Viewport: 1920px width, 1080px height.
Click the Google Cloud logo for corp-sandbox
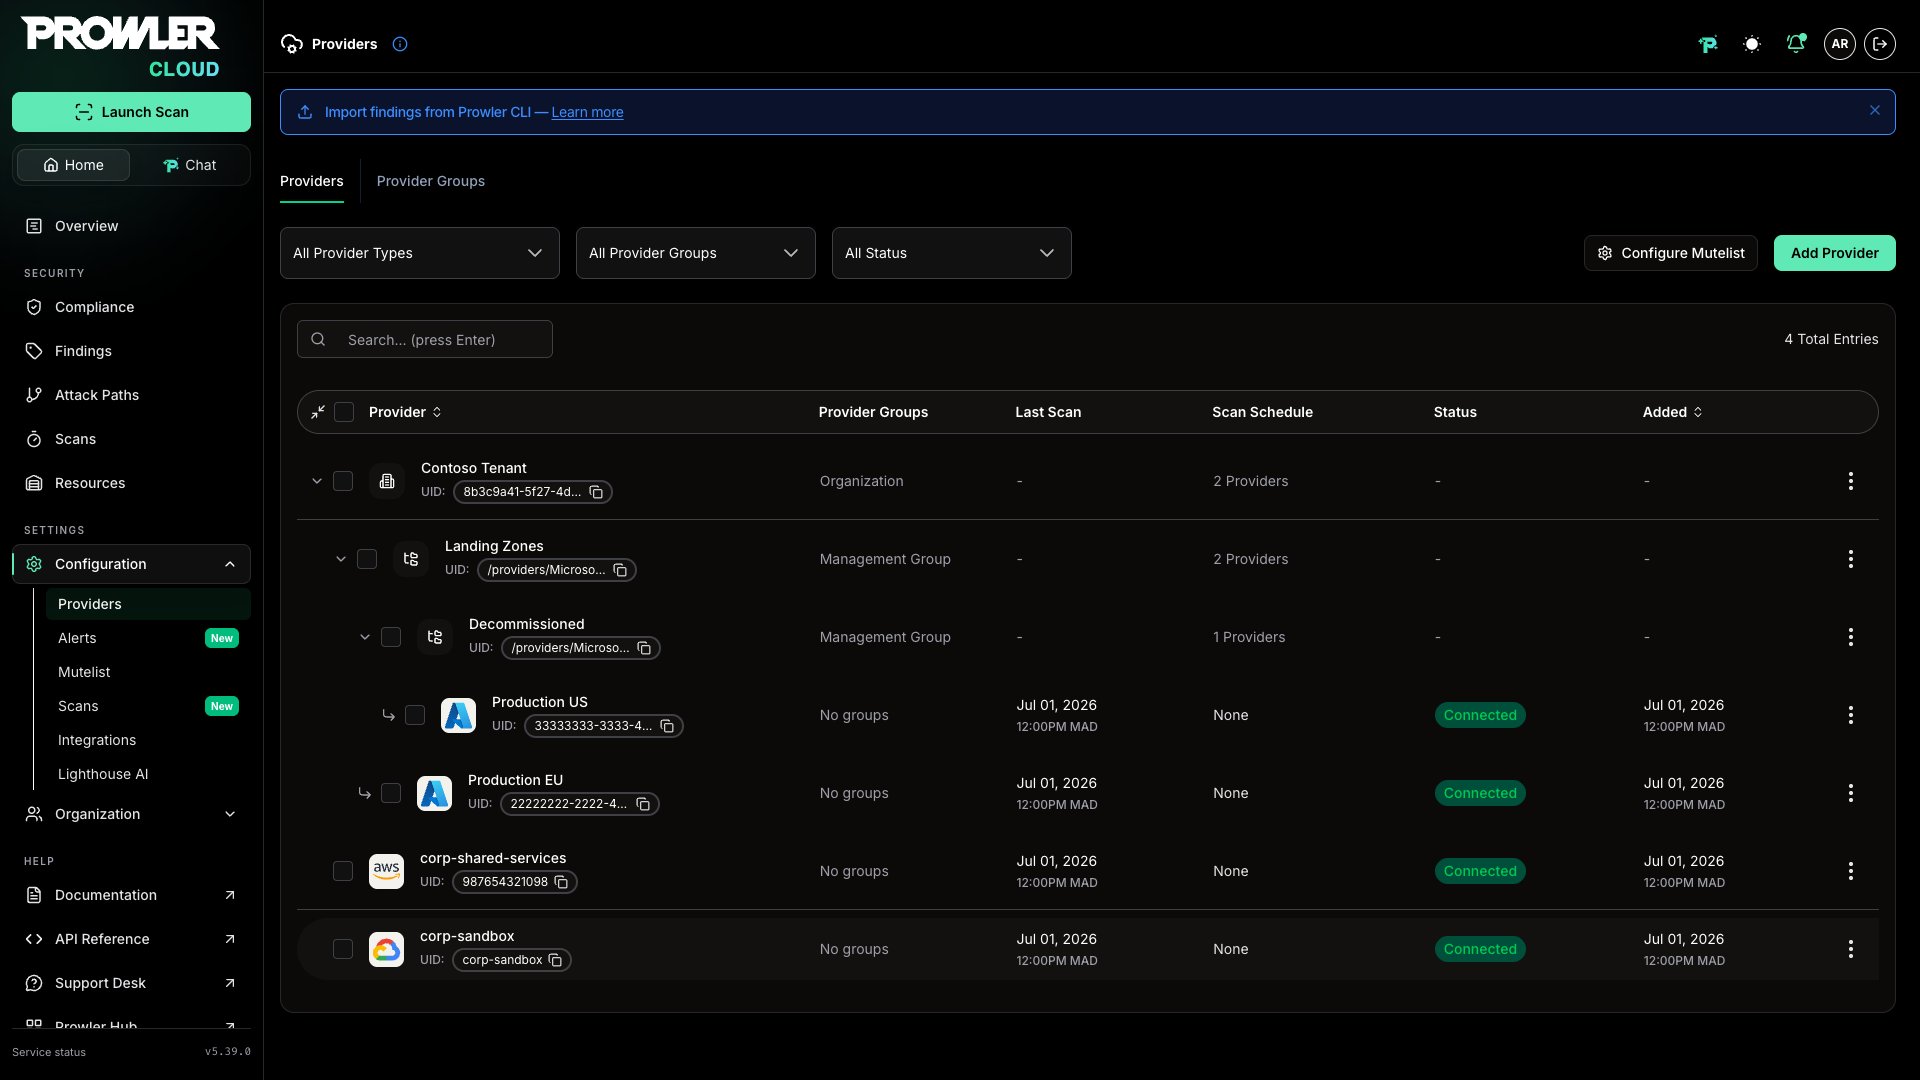[386, 949]
